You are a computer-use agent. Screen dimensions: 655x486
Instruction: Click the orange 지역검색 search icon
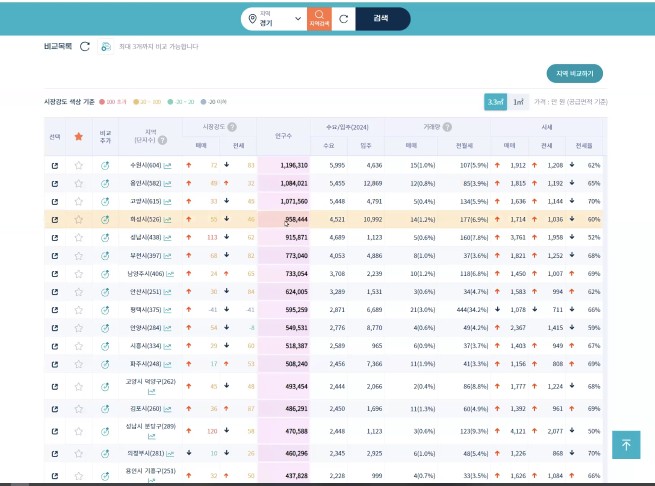point(319,18)
